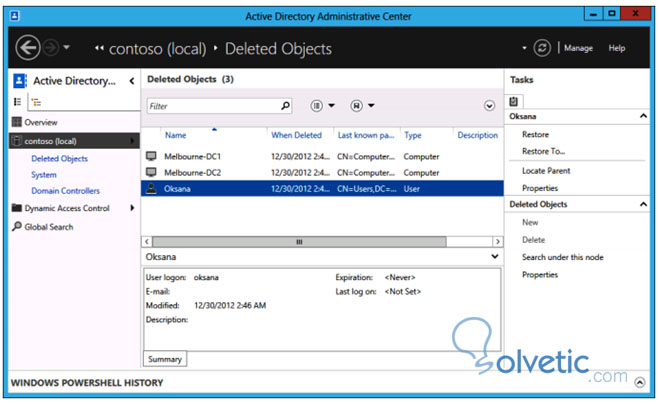659x404 pixels.
Task: Collapse the Deleted Objects tasks section
Action: click(x=643, y=204)
